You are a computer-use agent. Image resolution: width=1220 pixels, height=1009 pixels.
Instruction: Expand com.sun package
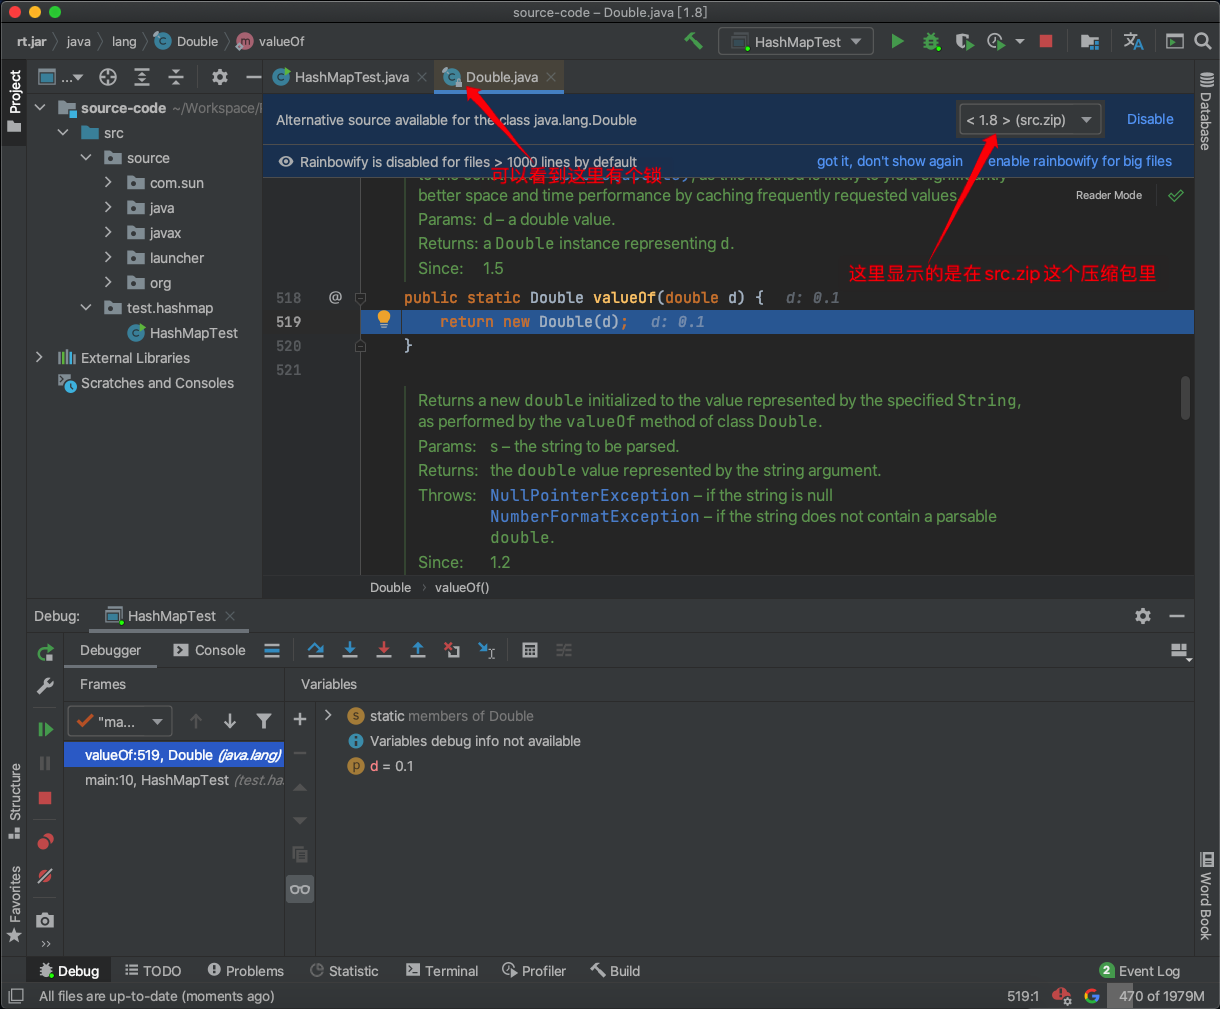tap(108, 183)
